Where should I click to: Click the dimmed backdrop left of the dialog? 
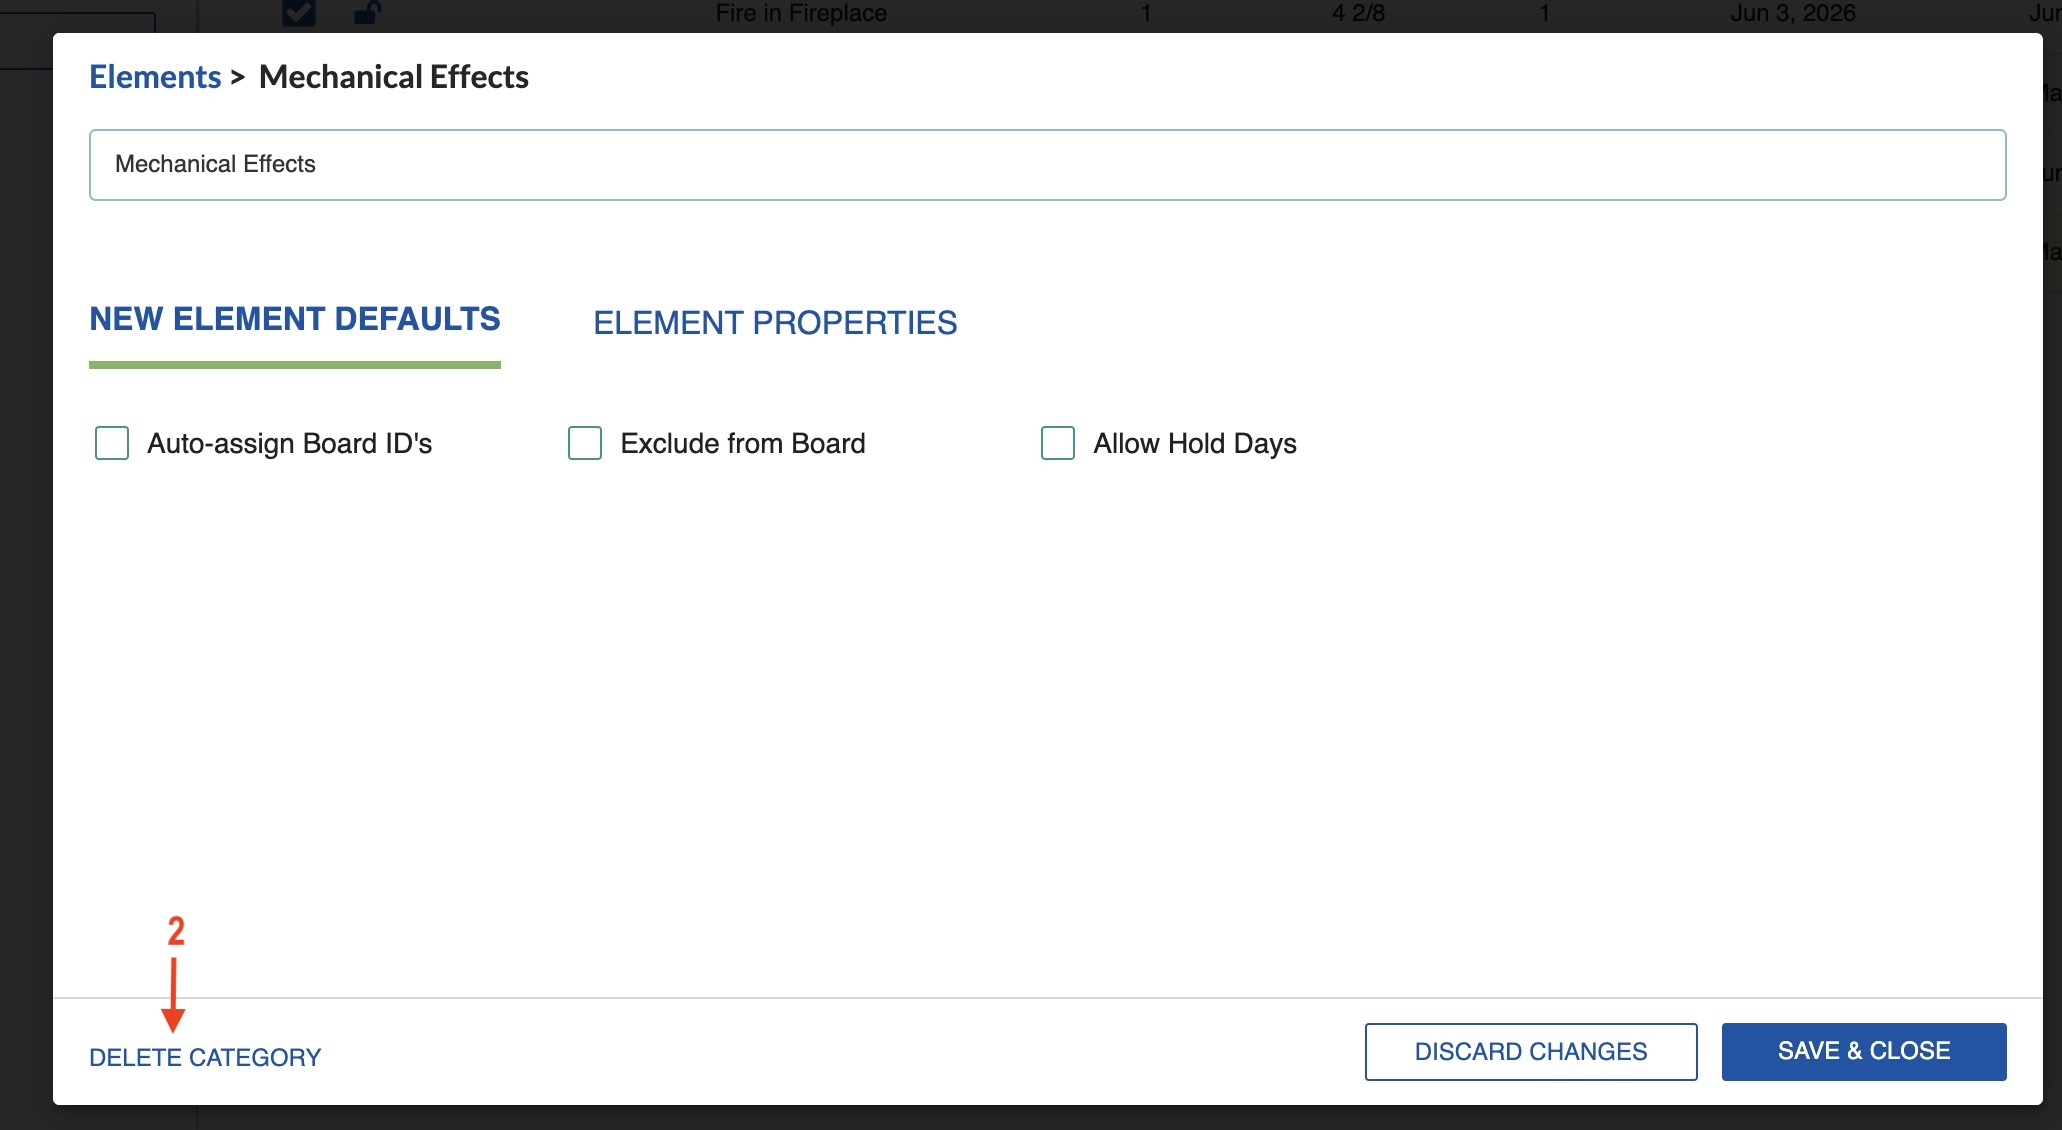click(25, 600)
